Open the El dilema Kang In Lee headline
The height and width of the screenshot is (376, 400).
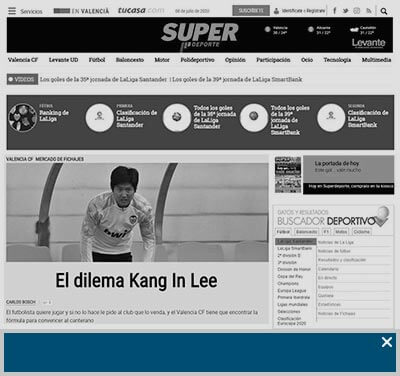click(x=136, y=280)
